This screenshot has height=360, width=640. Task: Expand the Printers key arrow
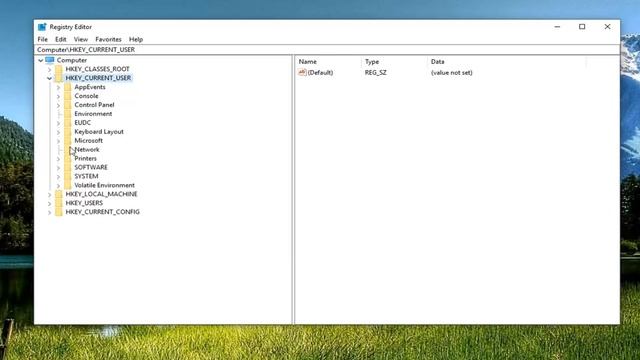pos(58,159)
